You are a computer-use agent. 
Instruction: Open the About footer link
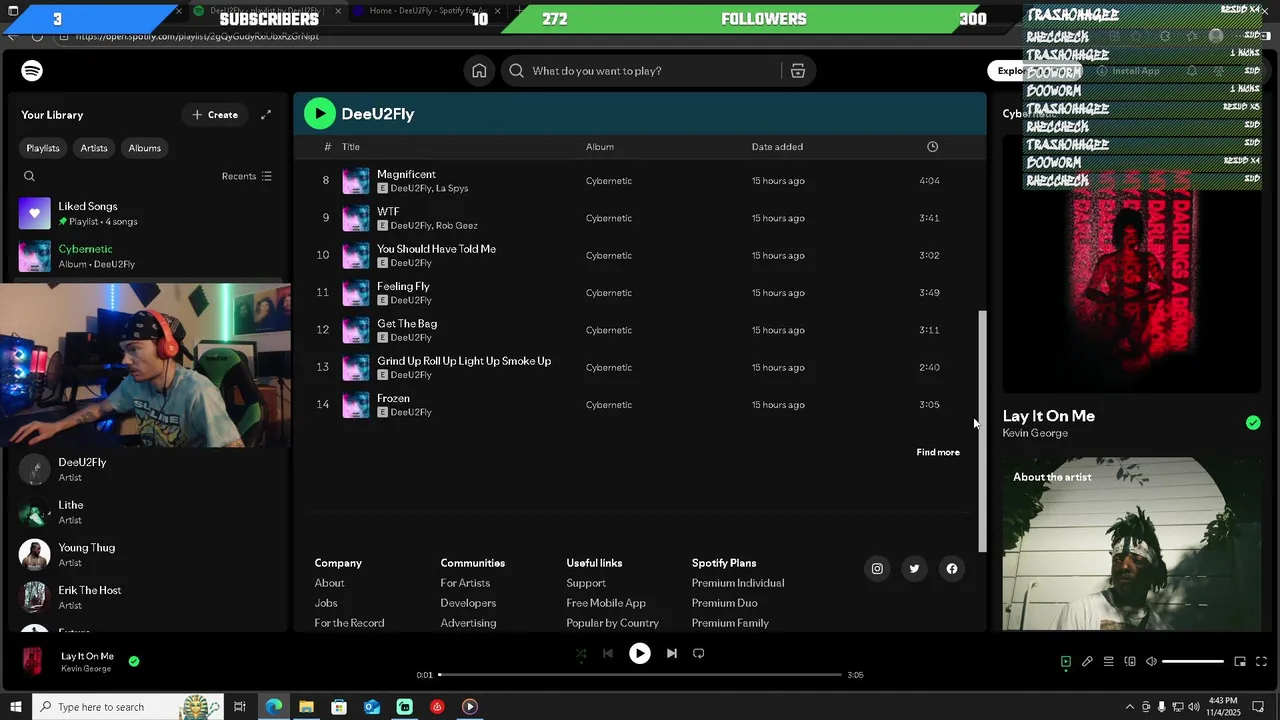(x=329, y=583)
